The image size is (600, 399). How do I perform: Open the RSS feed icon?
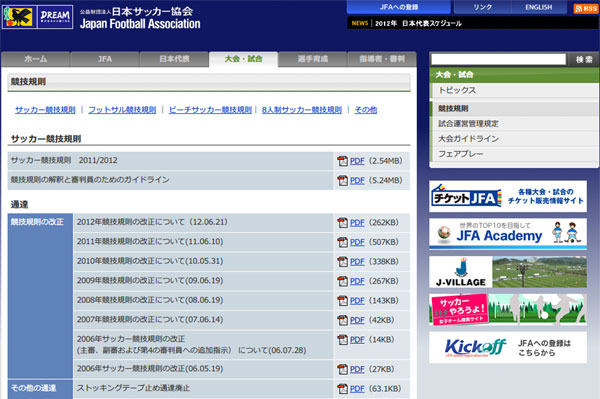pyautogui.click(x=585, y=8)
